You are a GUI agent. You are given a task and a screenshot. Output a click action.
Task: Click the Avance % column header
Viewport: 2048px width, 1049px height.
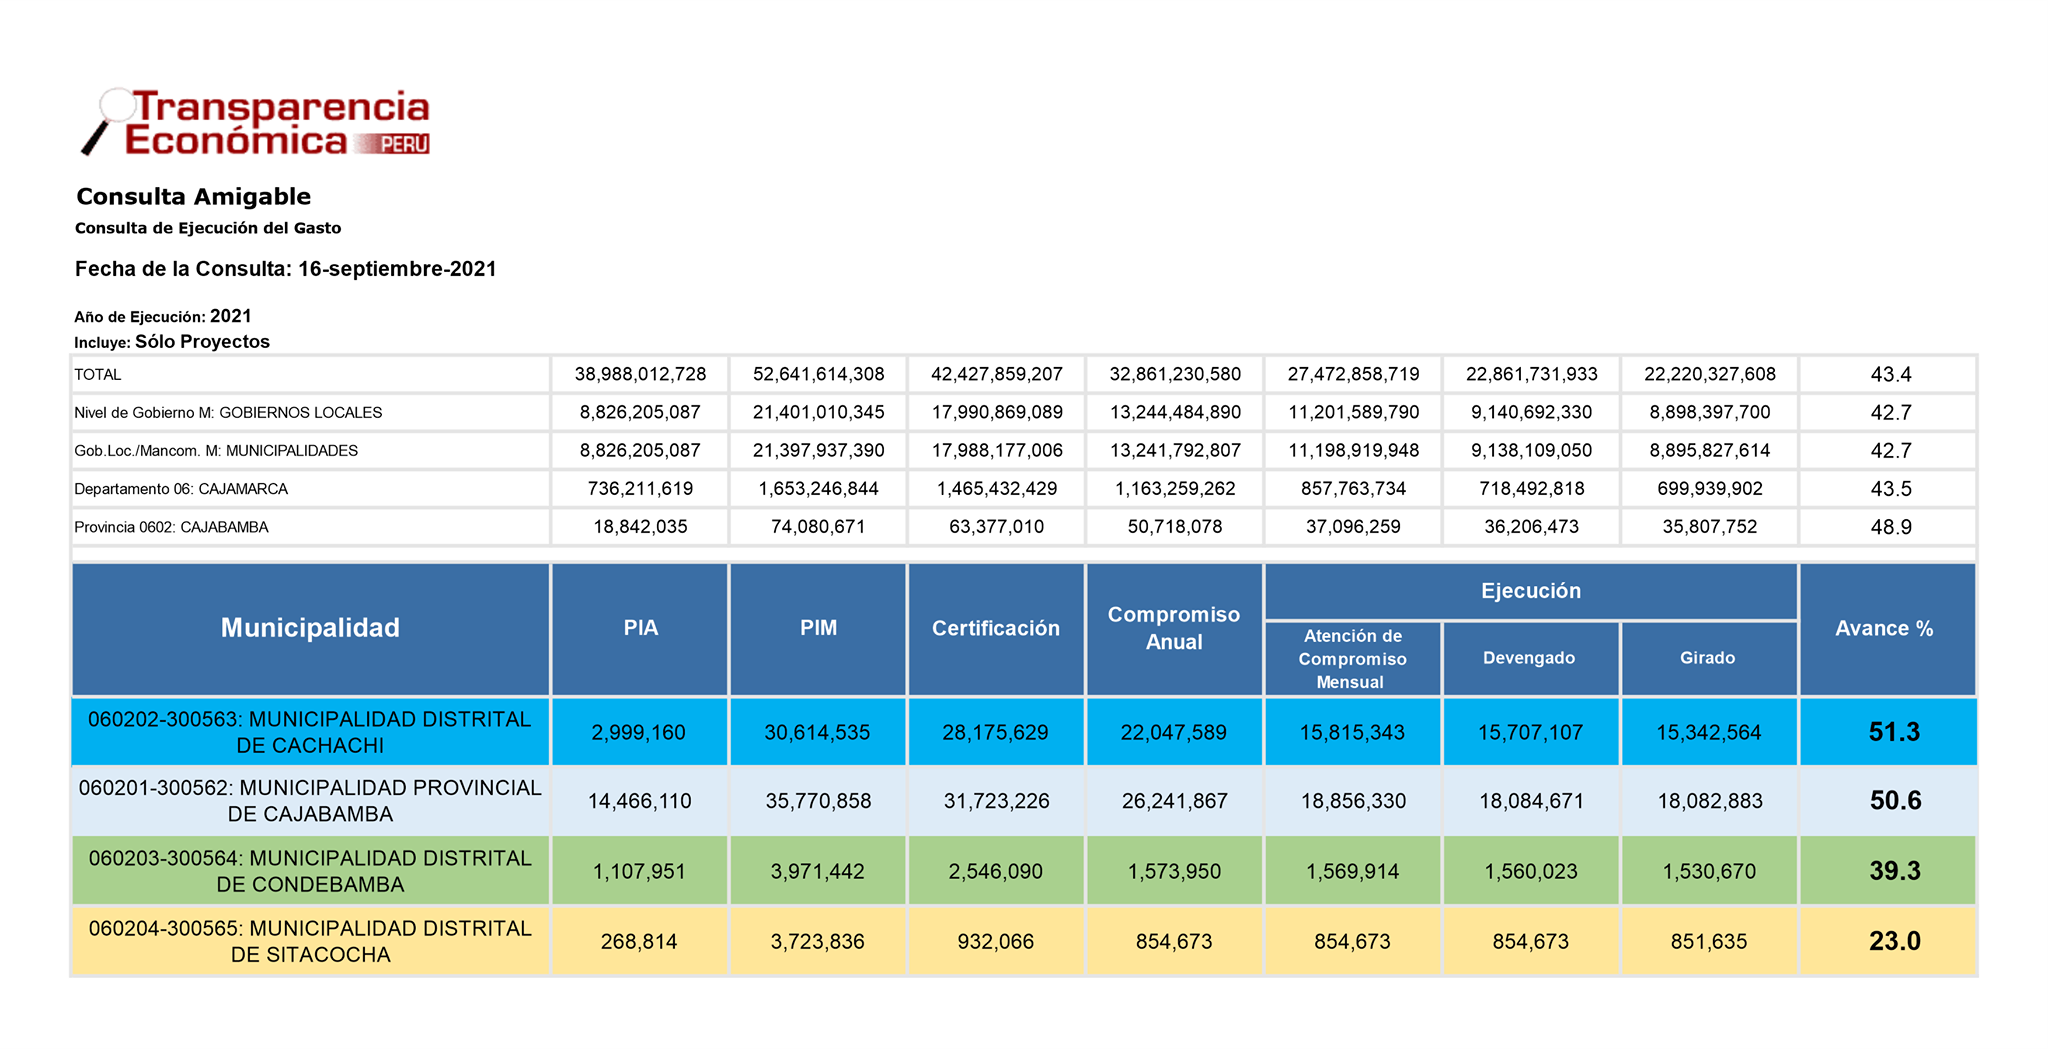click(x=1884, y=628)
